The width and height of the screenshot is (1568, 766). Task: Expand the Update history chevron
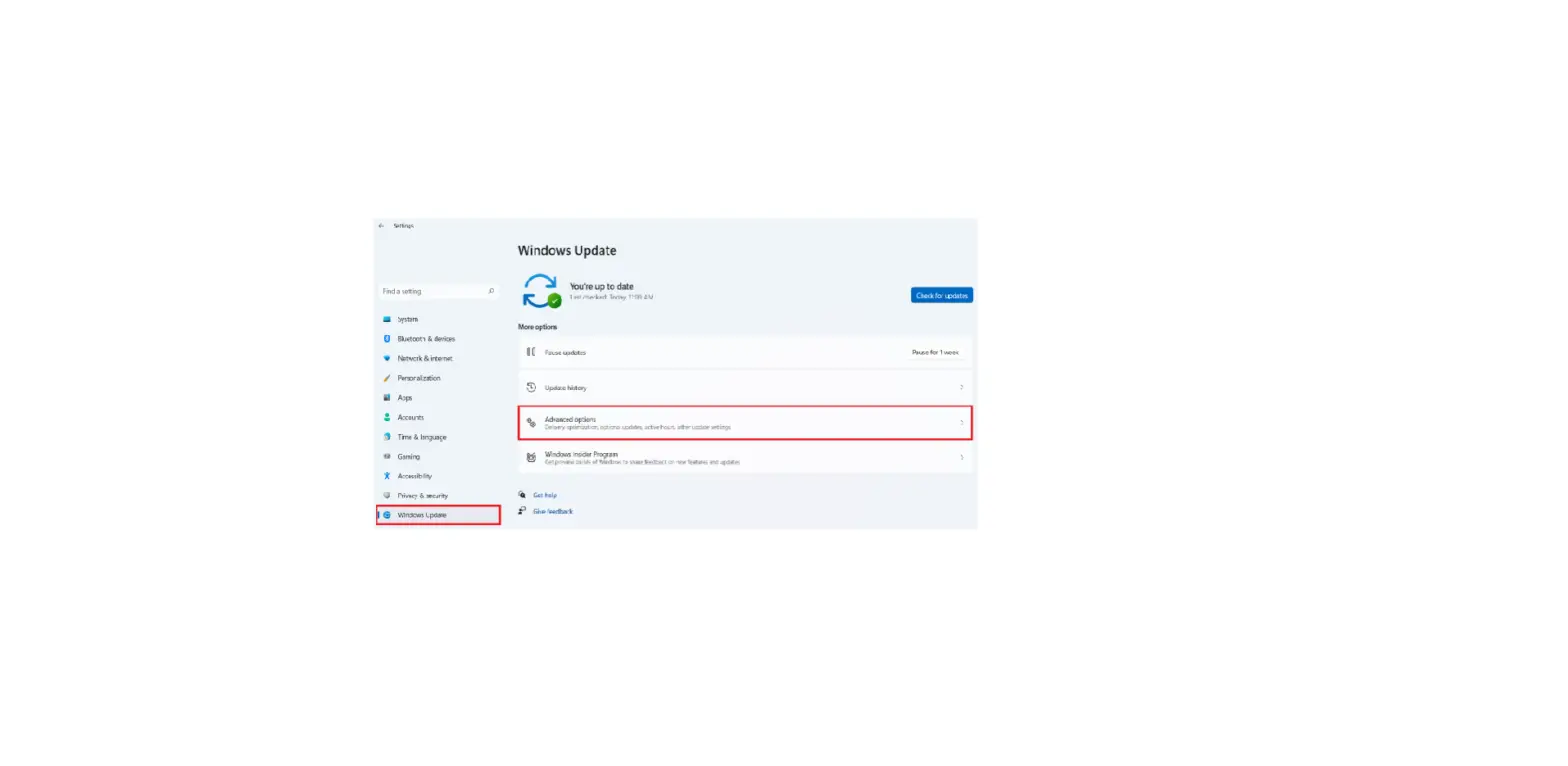(961, 387)
